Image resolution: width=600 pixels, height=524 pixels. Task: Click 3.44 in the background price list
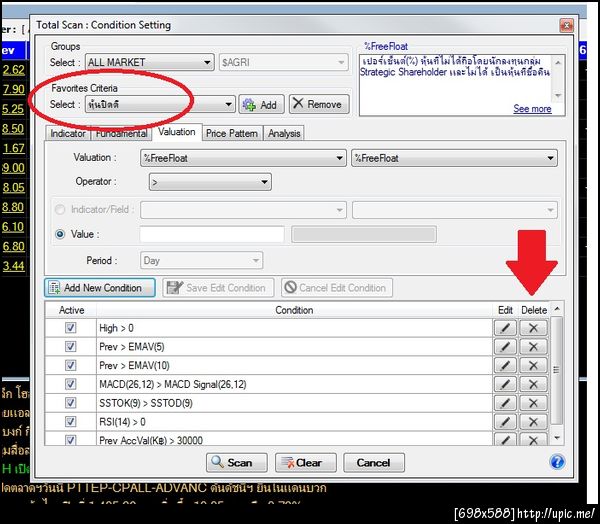click(13, 266)
